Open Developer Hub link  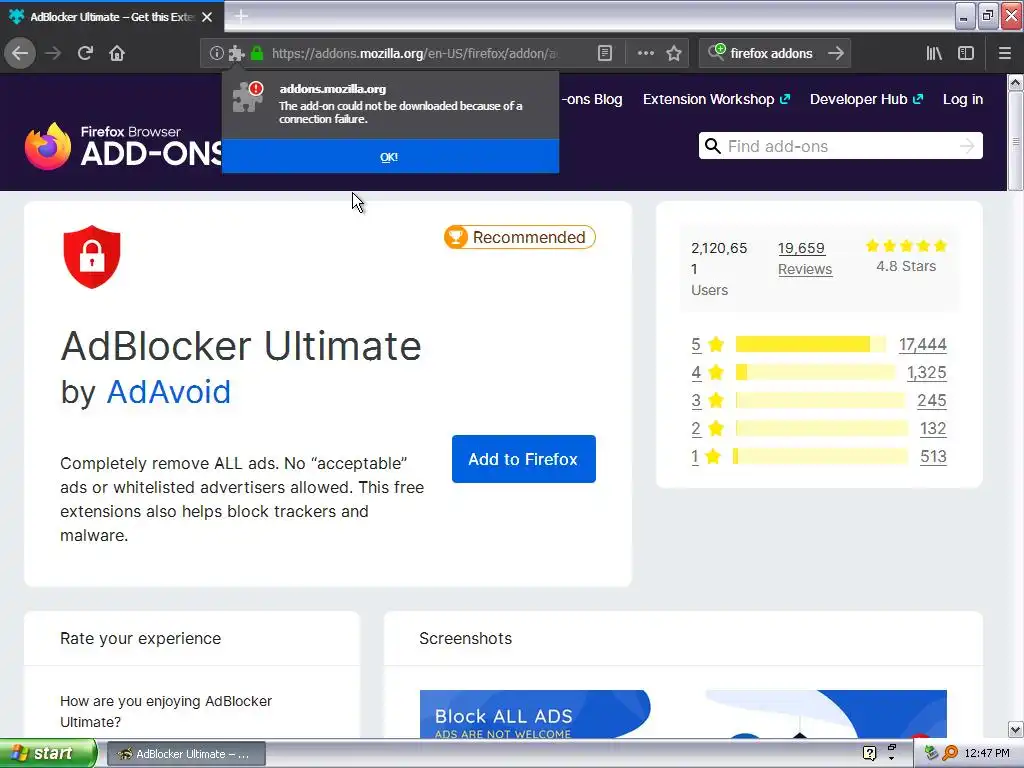pos(866,99)
